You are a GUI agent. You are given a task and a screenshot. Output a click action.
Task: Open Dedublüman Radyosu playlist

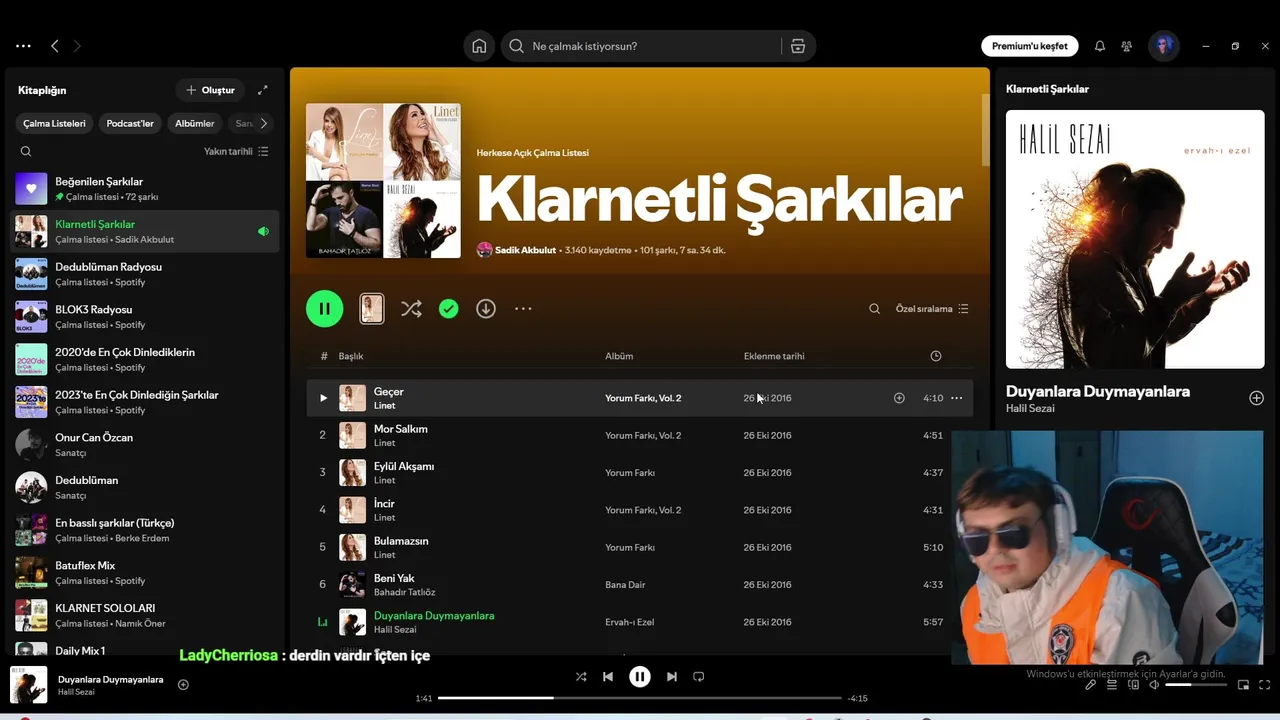[145, 274]
